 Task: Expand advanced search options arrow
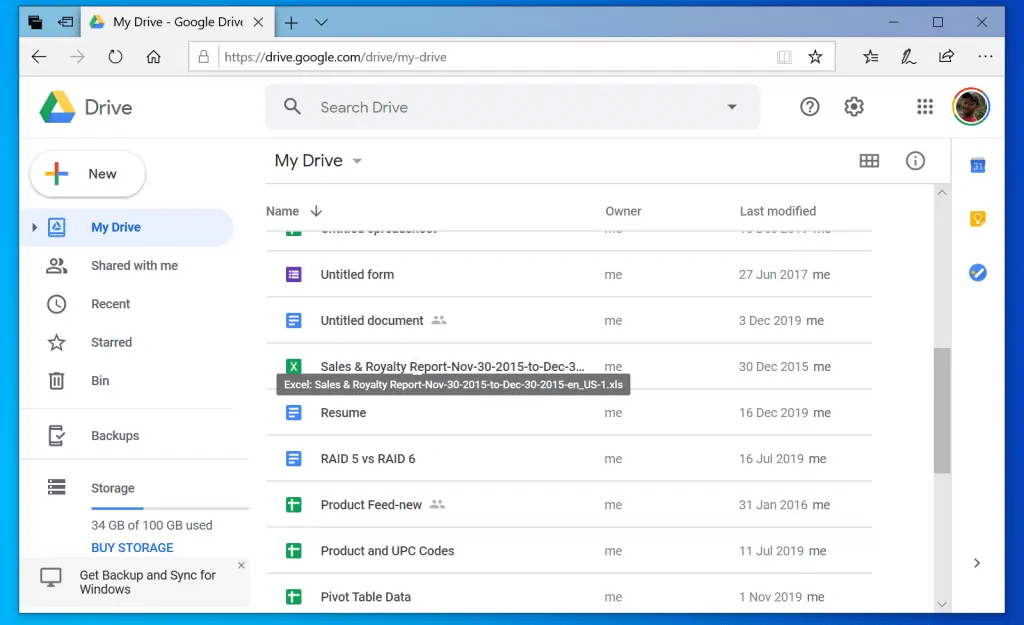click(x=731, y=106)
